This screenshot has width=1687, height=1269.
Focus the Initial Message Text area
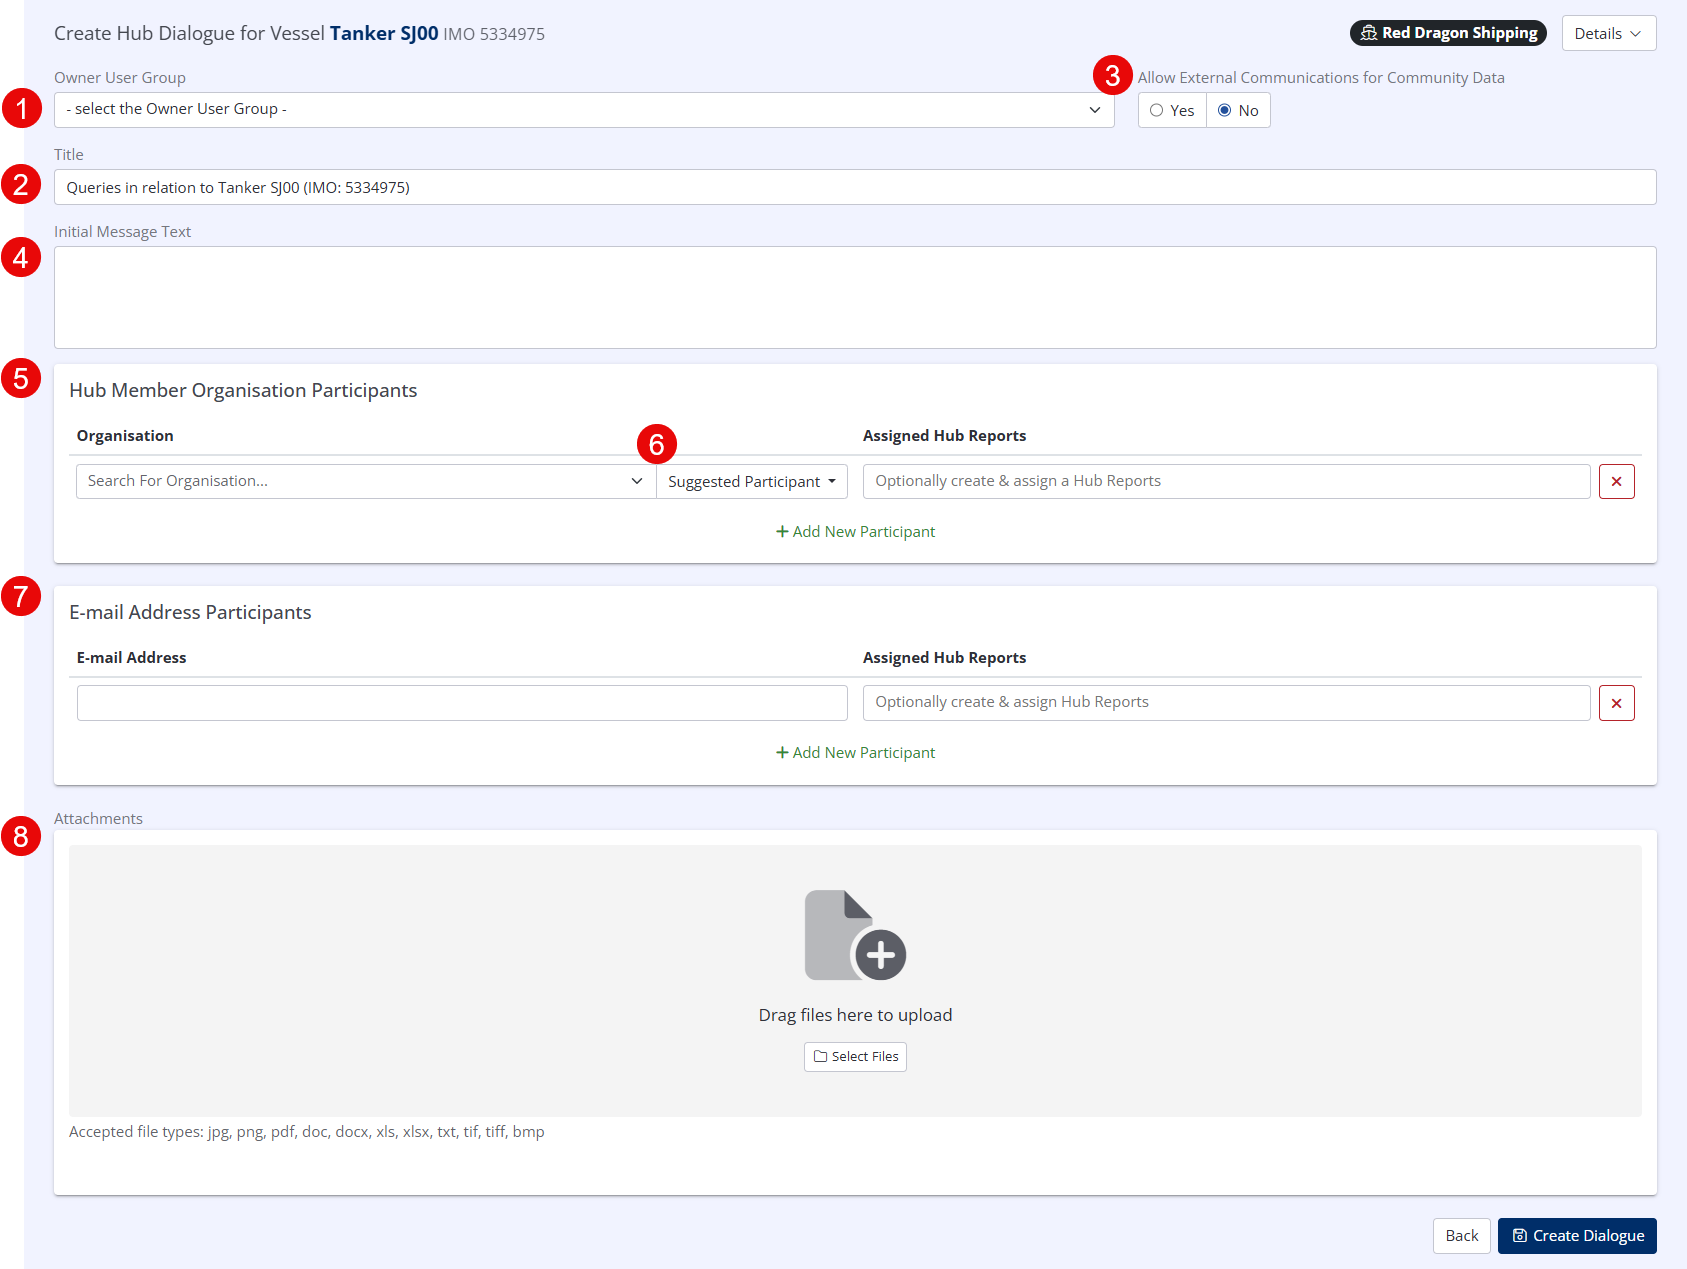click(x=855, y=298)
